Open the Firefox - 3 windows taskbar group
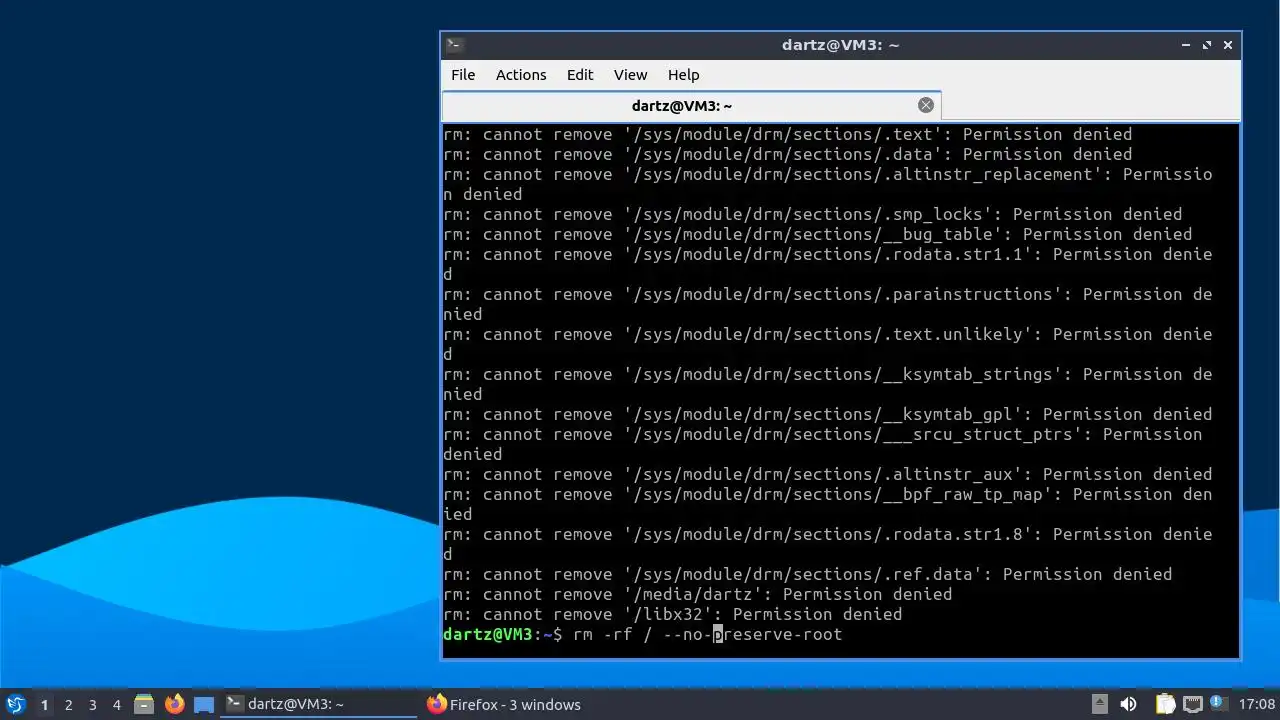The width and height of the screenshot is (1280, 720). [x=503, y=704]
